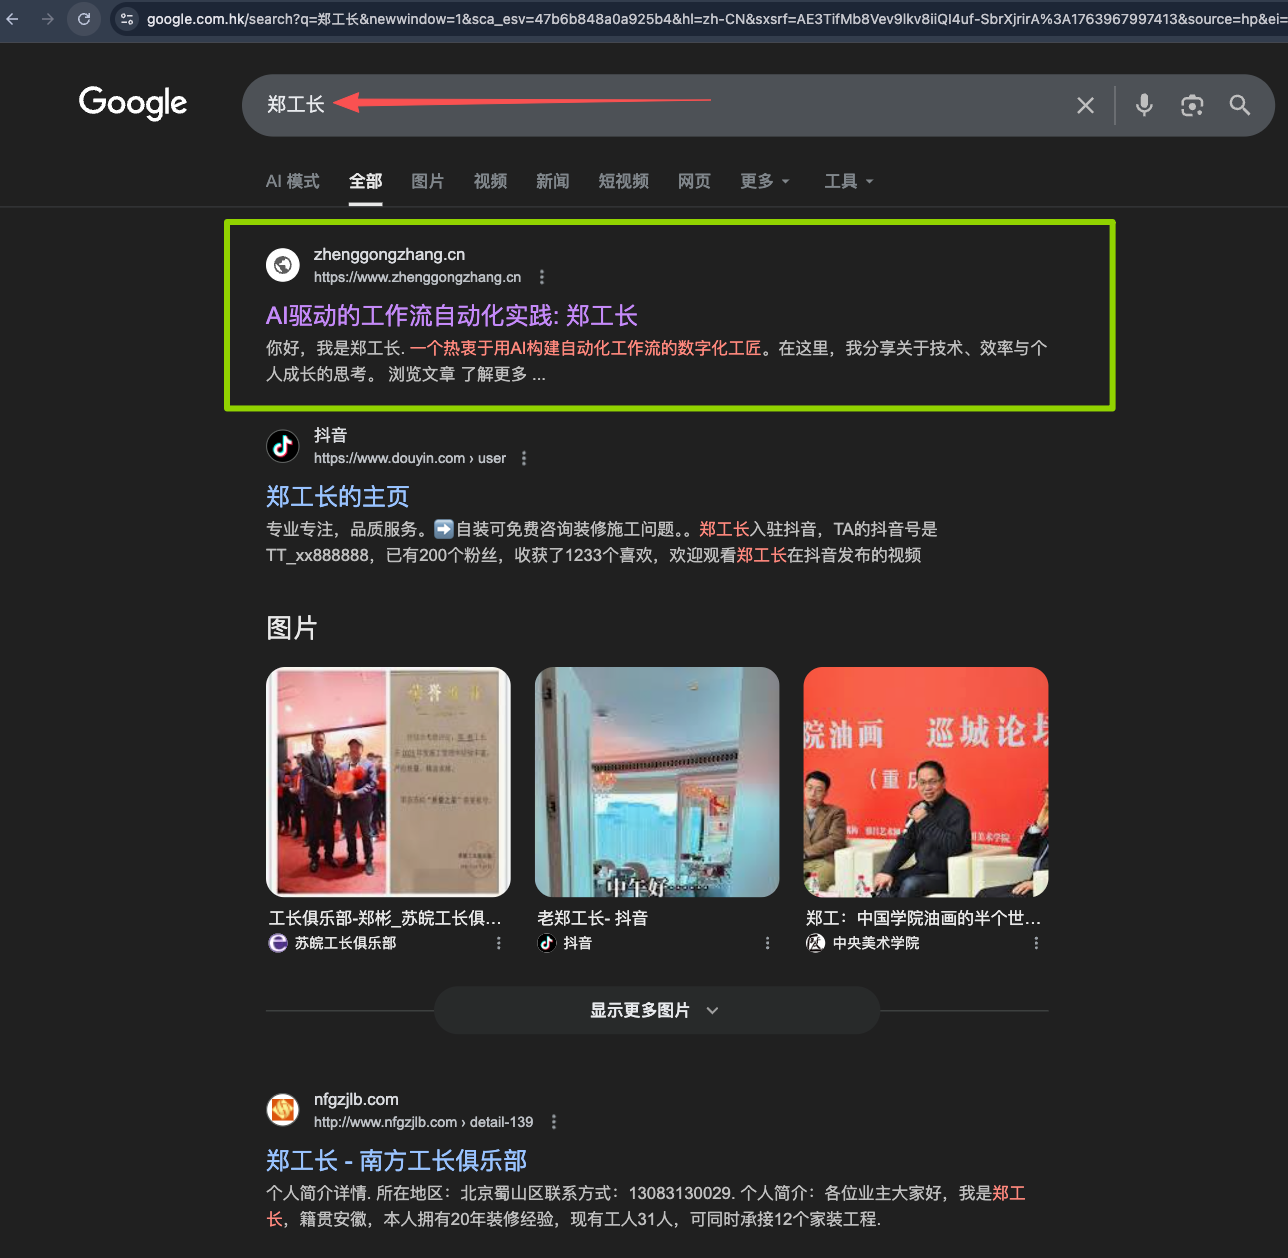Open three-dot menu for zhenggongzhang.cn result
Viewport: 1288px width, 1258px height.
pyautogui.click(x=542, y=277)
